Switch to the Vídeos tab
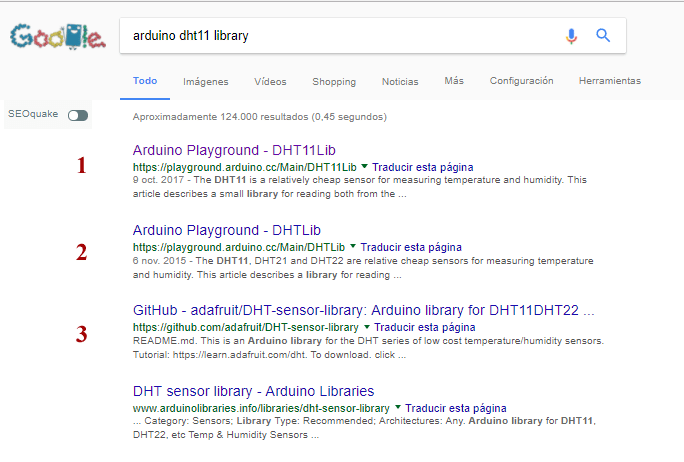Screen dimensions: 684x462 (x=270, y=81)
